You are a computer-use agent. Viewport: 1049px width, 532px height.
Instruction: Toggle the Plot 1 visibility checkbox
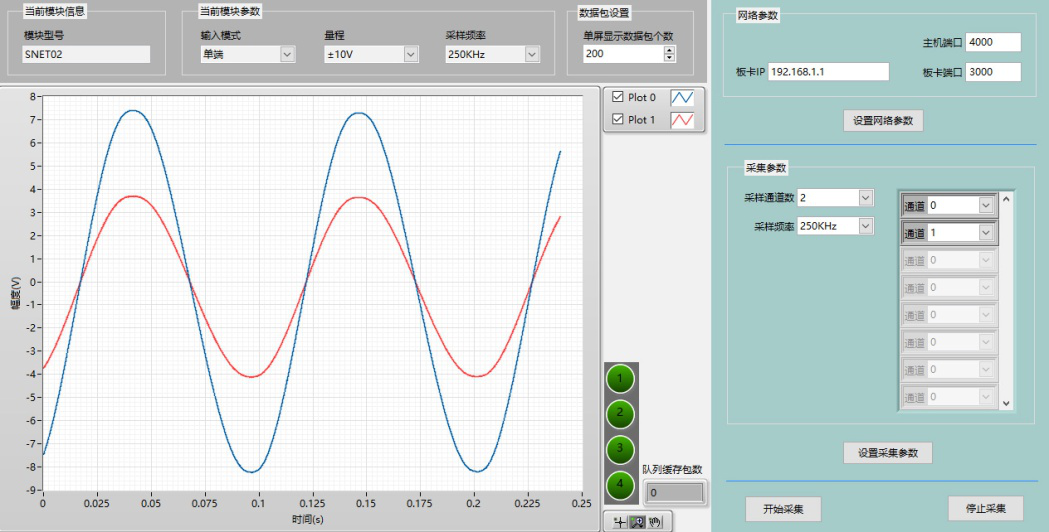click(617, 119)
